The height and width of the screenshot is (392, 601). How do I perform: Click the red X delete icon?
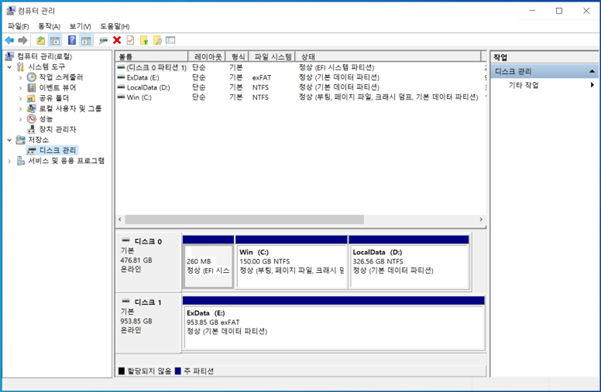(117, 40)
